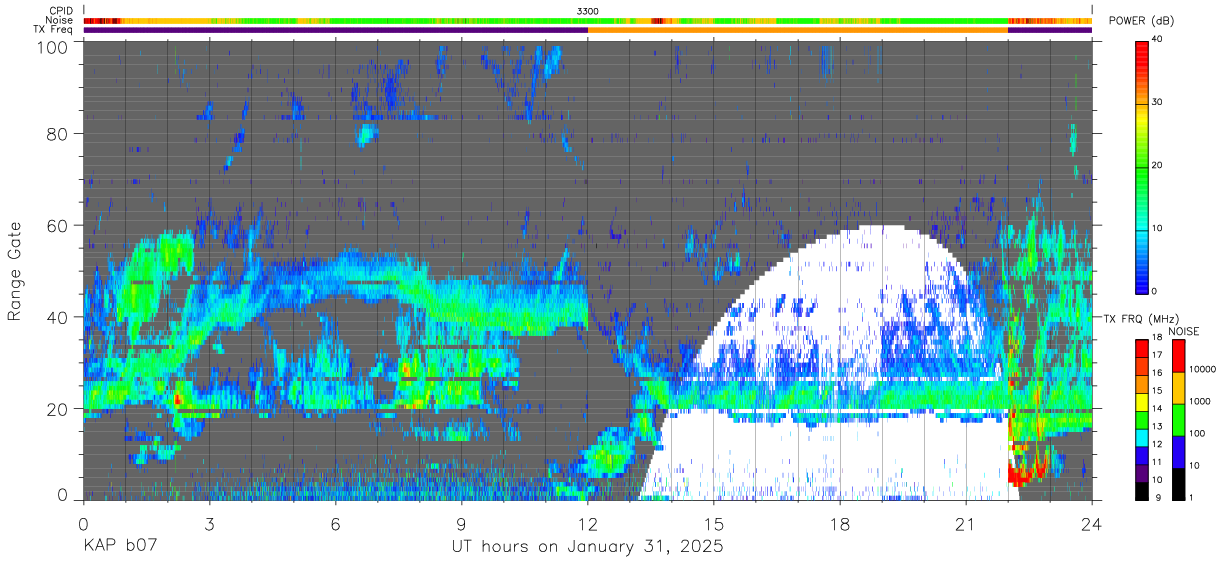The width and height of the screenshot is (1228, 567).
Task: Click the CPID value "3300"
Action: [x=588, y=11]
